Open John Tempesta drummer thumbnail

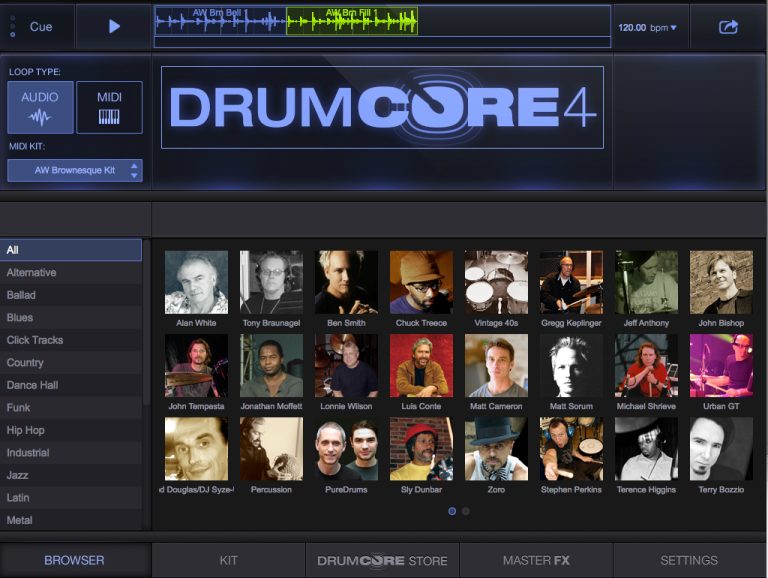point(196,365)
